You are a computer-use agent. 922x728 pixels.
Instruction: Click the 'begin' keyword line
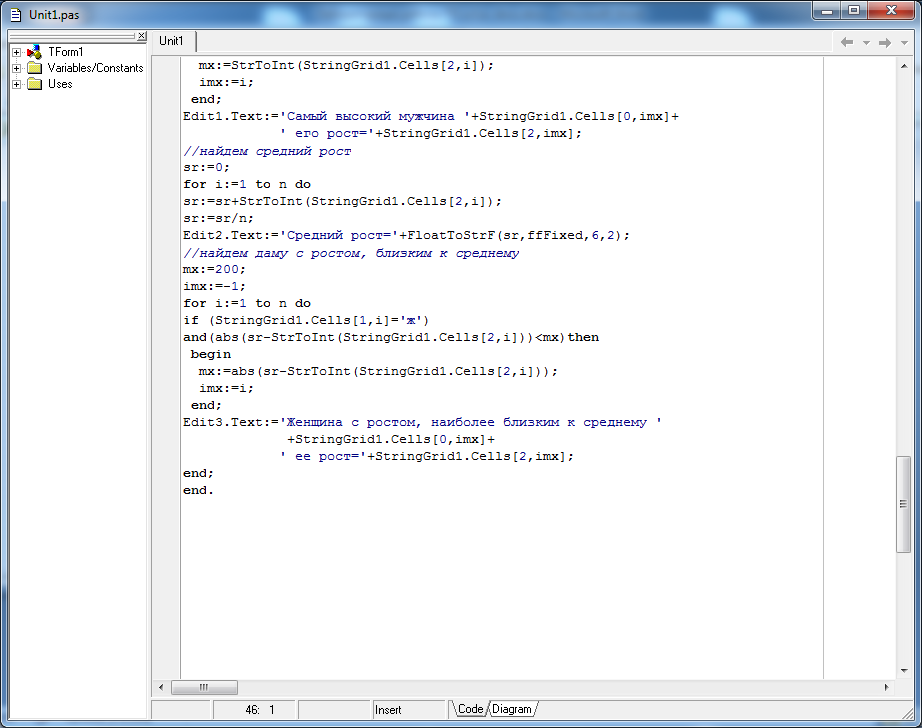211,355
